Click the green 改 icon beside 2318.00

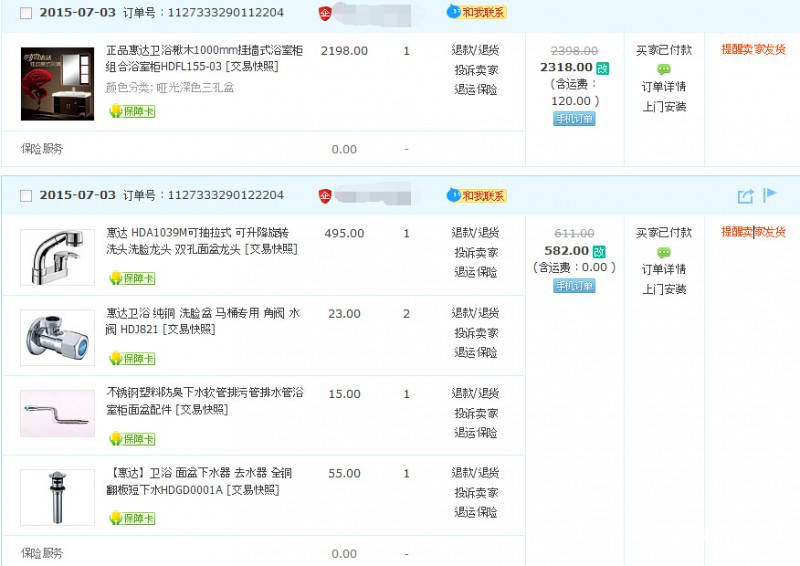[x=602, y=68]
